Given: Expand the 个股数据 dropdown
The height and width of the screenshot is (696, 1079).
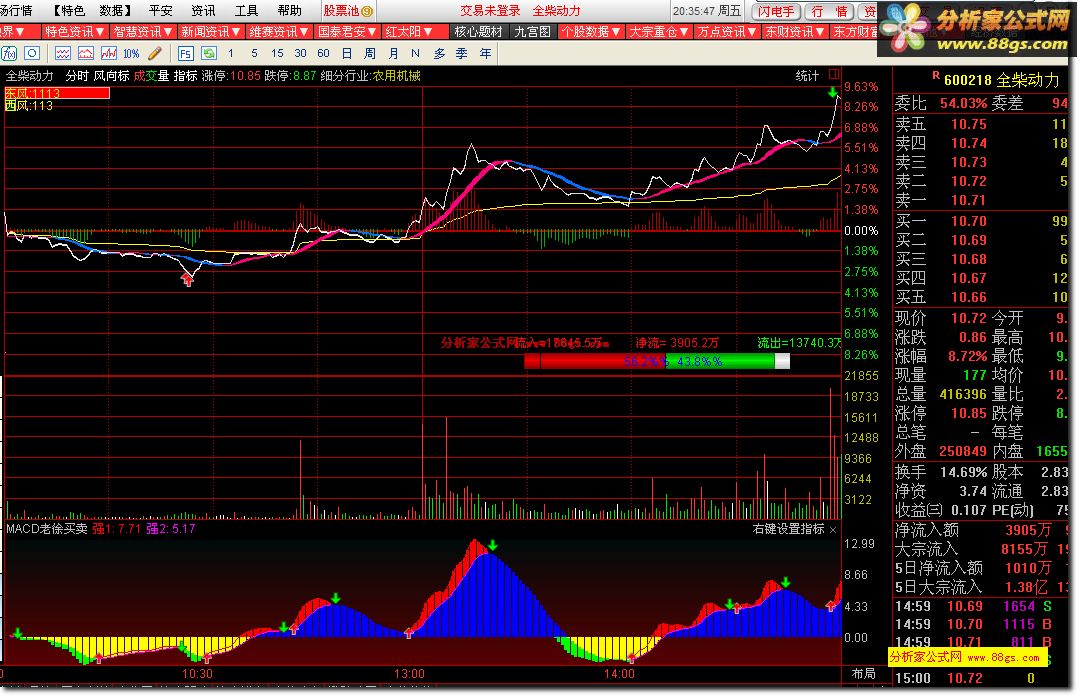Looking at the screenshot, I should tap(591, 32).
